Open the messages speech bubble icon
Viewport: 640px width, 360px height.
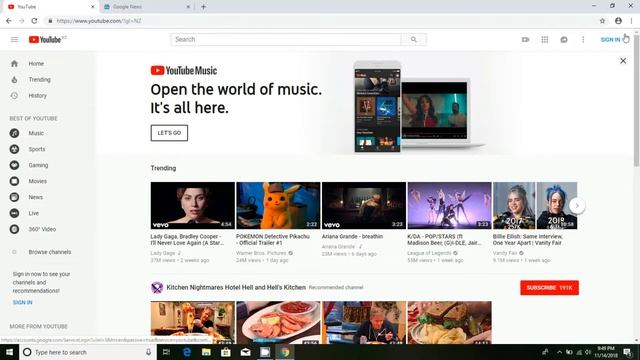coord(564,40)
